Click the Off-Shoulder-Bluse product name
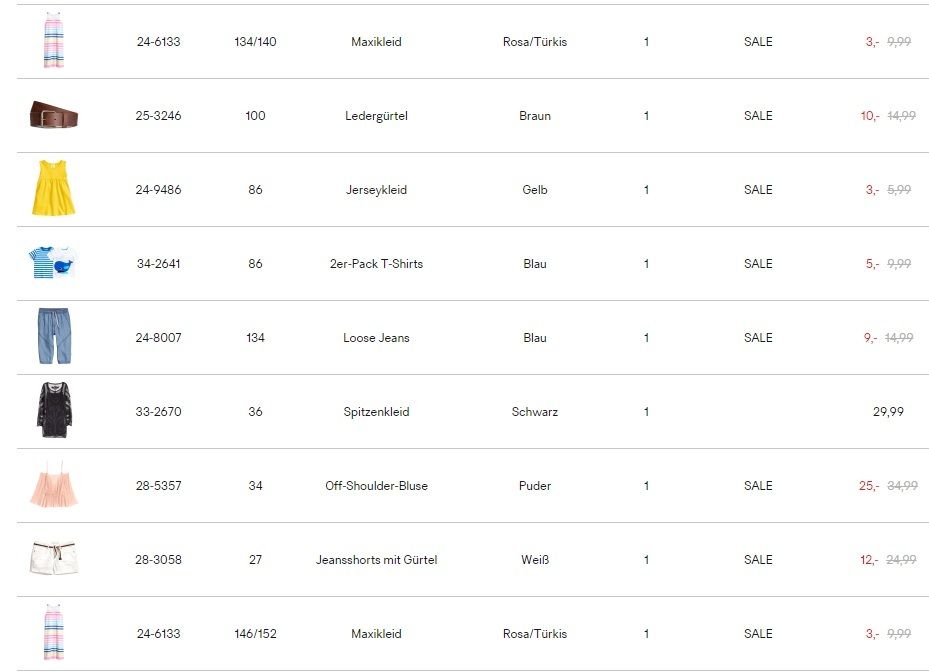 (x=376, y=486)
